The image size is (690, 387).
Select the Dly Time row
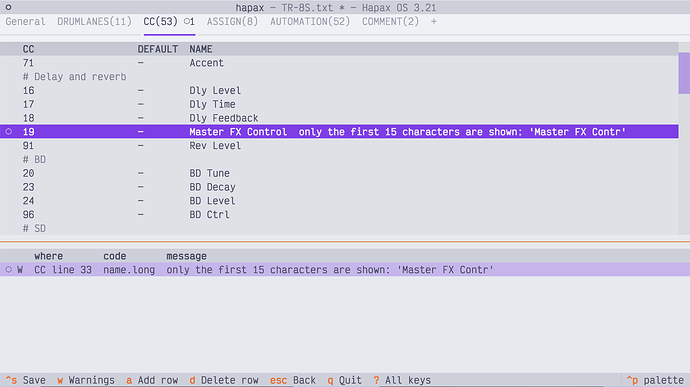339,104
